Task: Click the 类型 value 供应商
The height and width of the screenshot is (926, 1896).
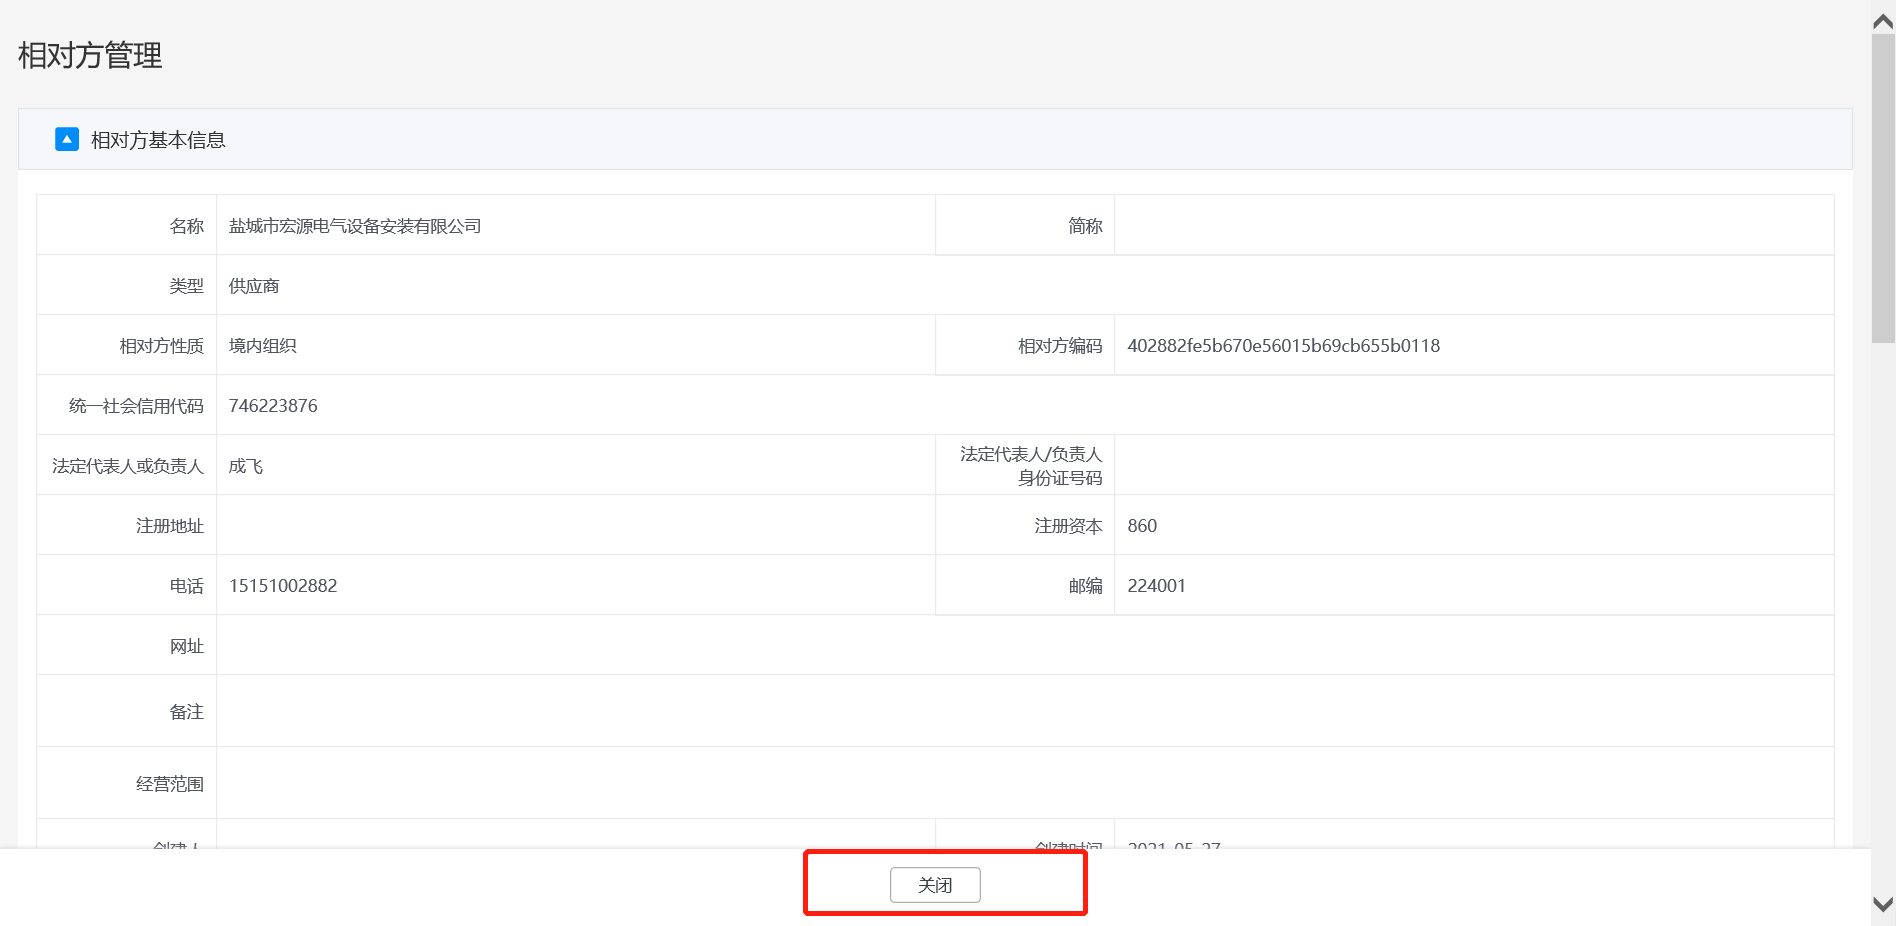Action: [x=254, y=286]
